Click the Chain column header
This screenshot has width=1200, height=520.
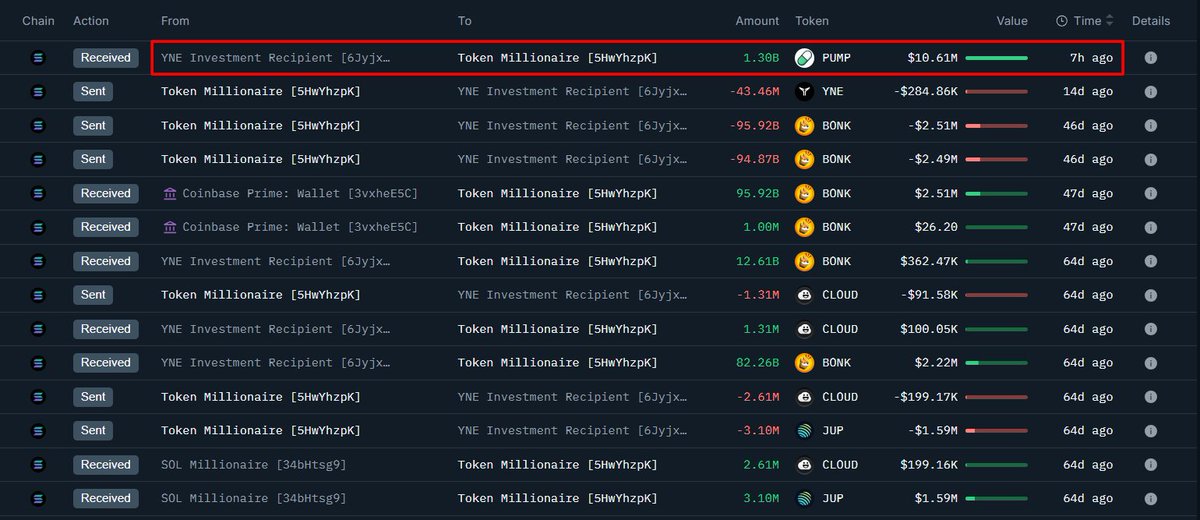39,21
